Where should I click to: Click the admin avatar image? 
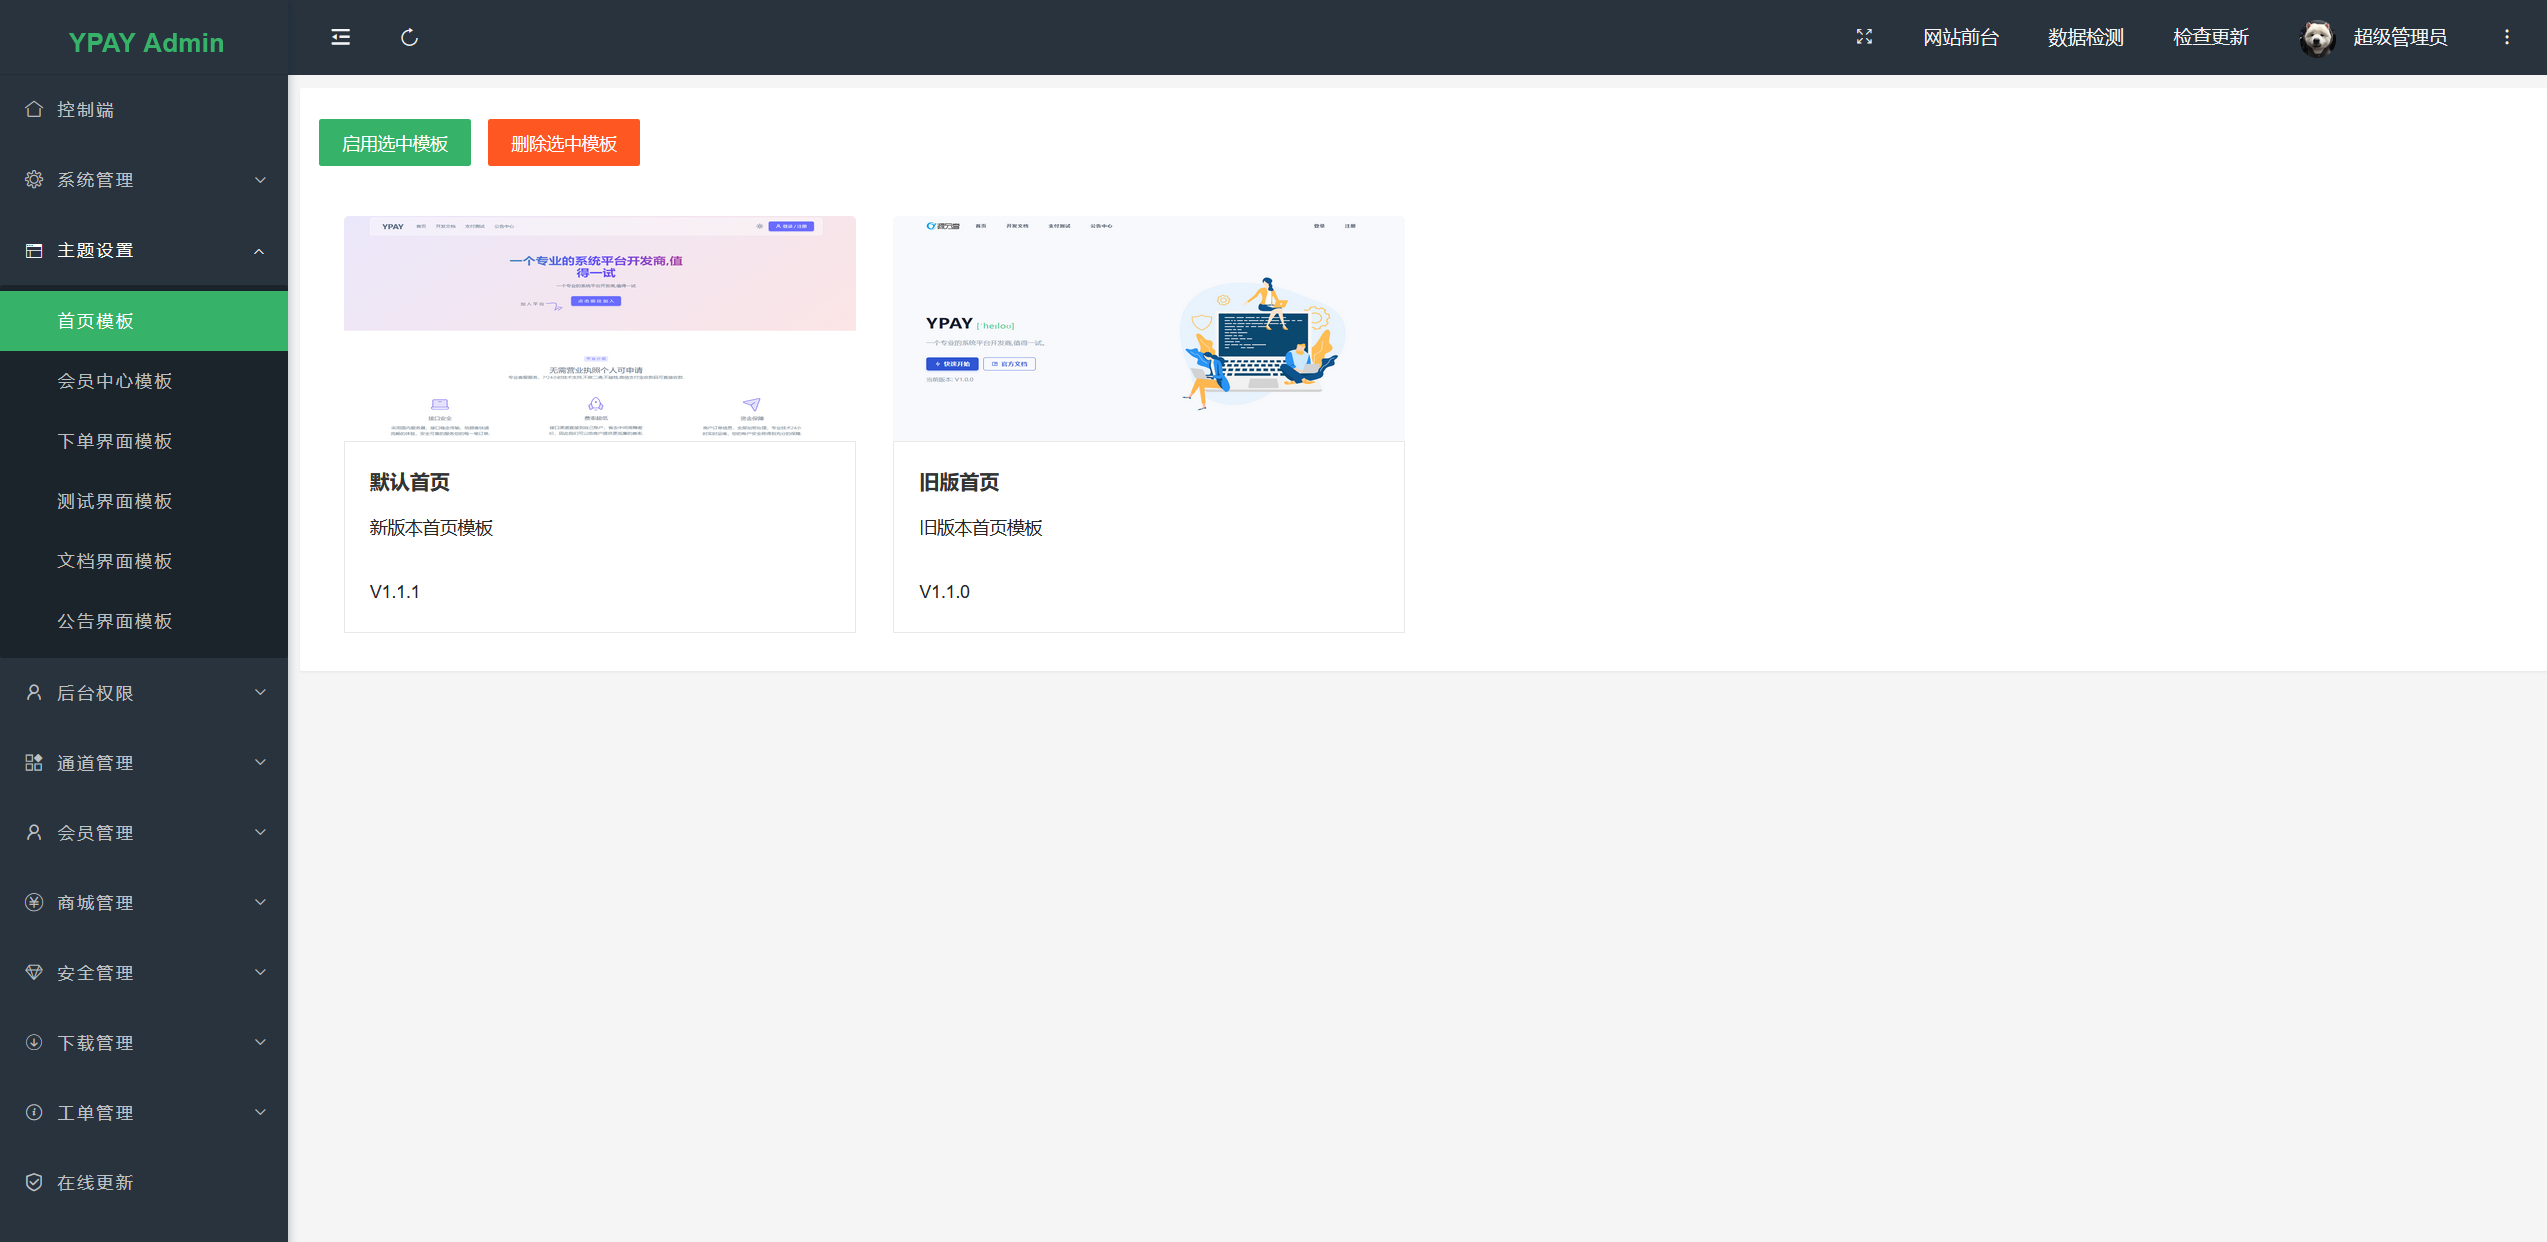(x=2317, y=38)
